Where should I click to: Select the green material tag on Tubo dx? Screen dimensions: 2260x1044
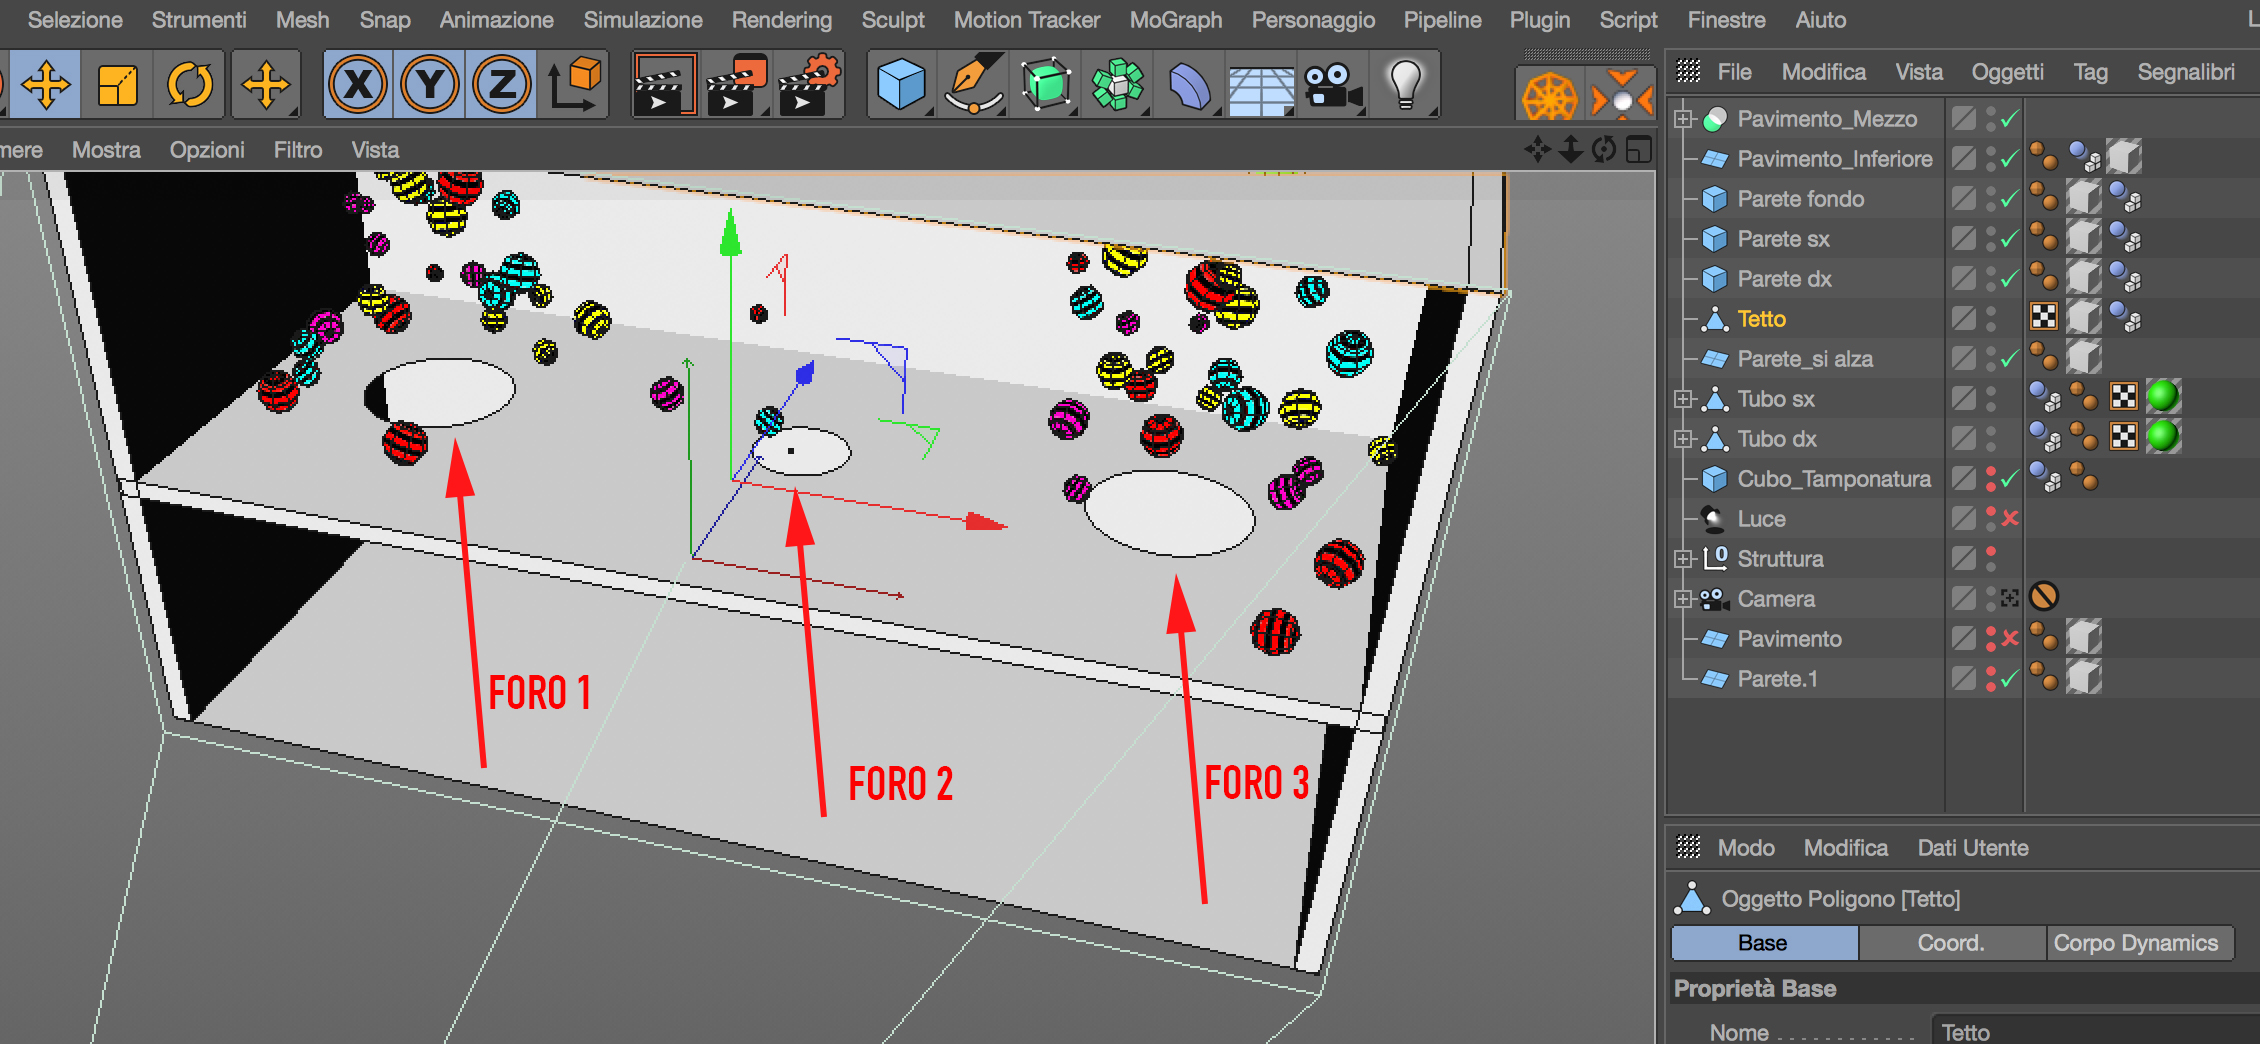pyautogui.click(x=2163, y=437)
